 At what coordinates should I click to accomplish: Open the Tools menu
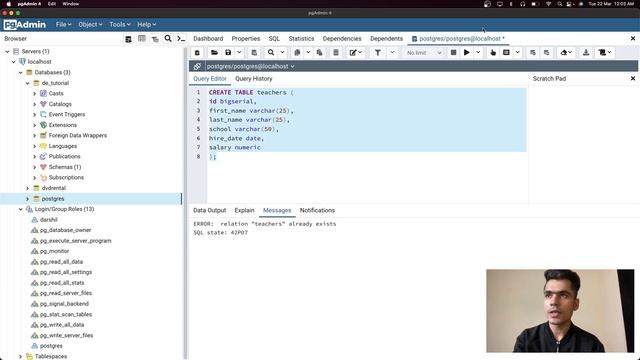tap(120, 24)
